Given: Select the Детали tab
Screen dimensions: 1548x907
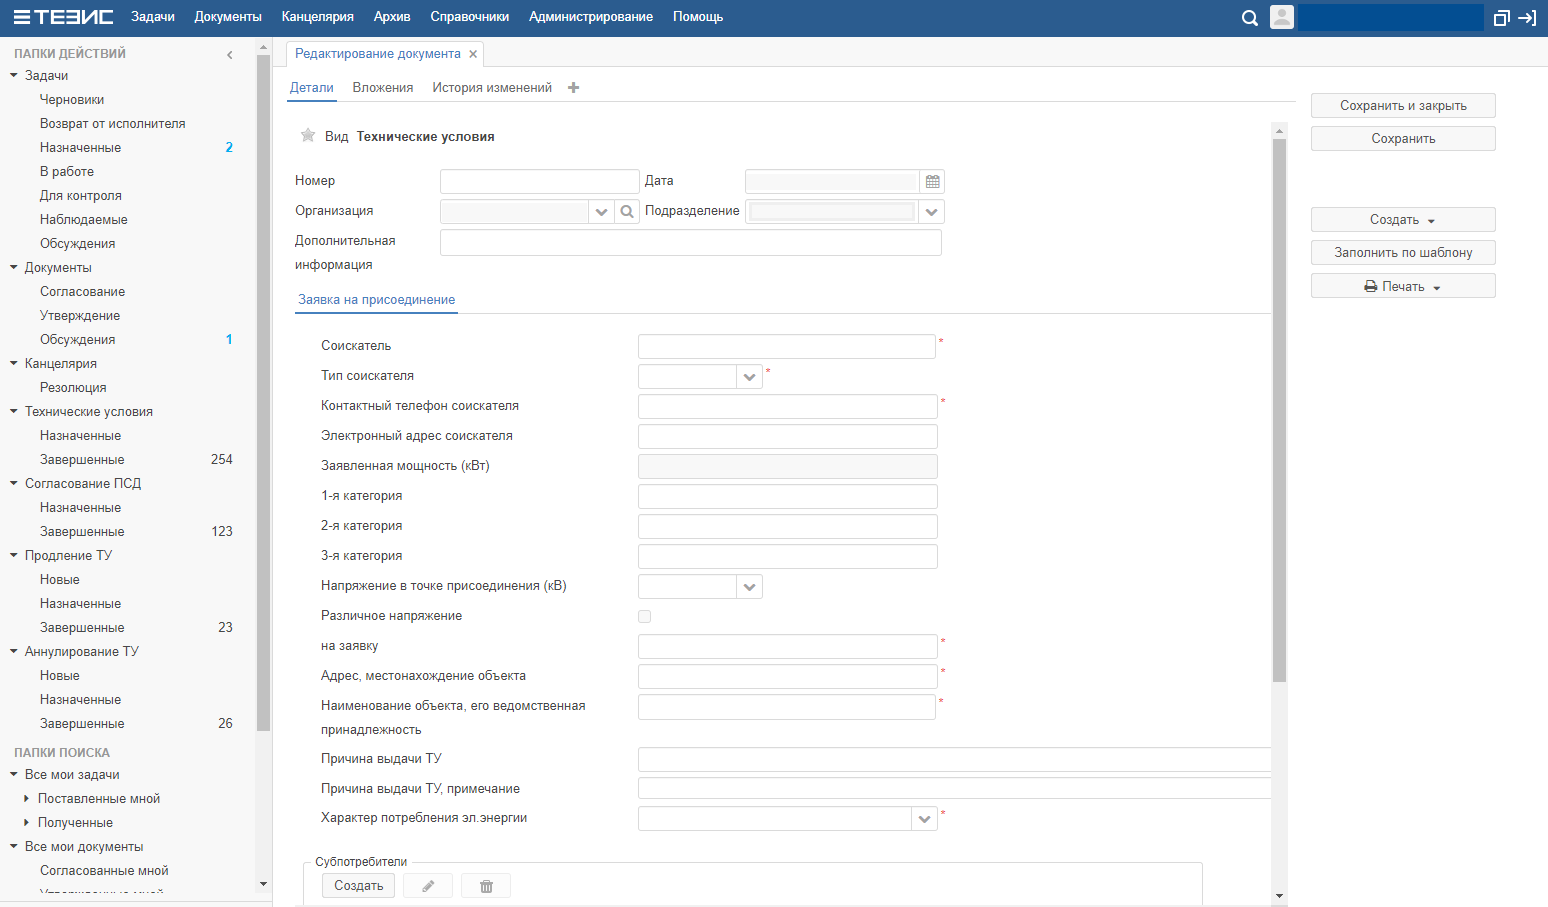Looking at the screenshot, I should coord(312,88).
